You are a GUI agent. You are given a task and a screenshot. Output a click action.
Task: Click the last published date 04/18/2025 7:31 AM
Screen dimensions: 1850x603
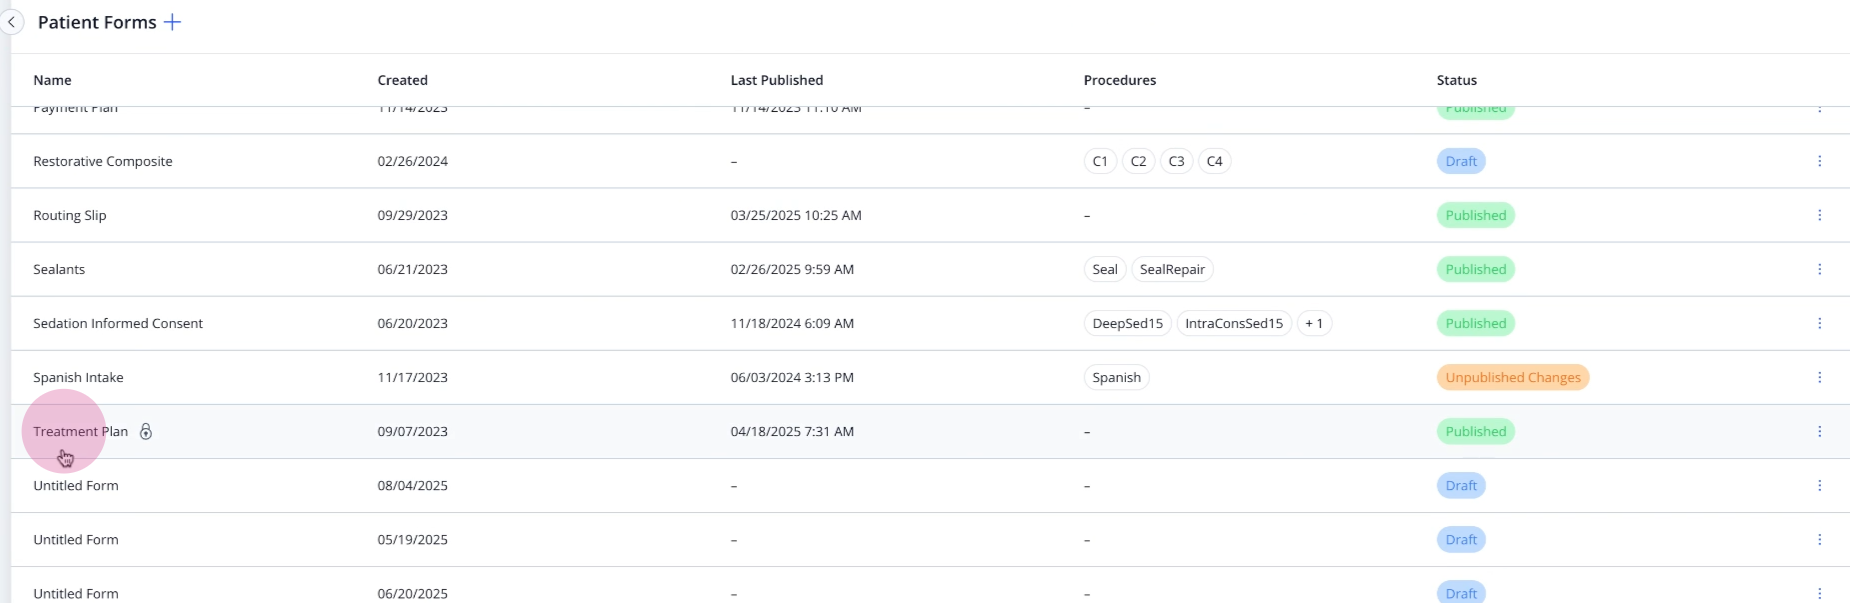(x=792, y=431)
